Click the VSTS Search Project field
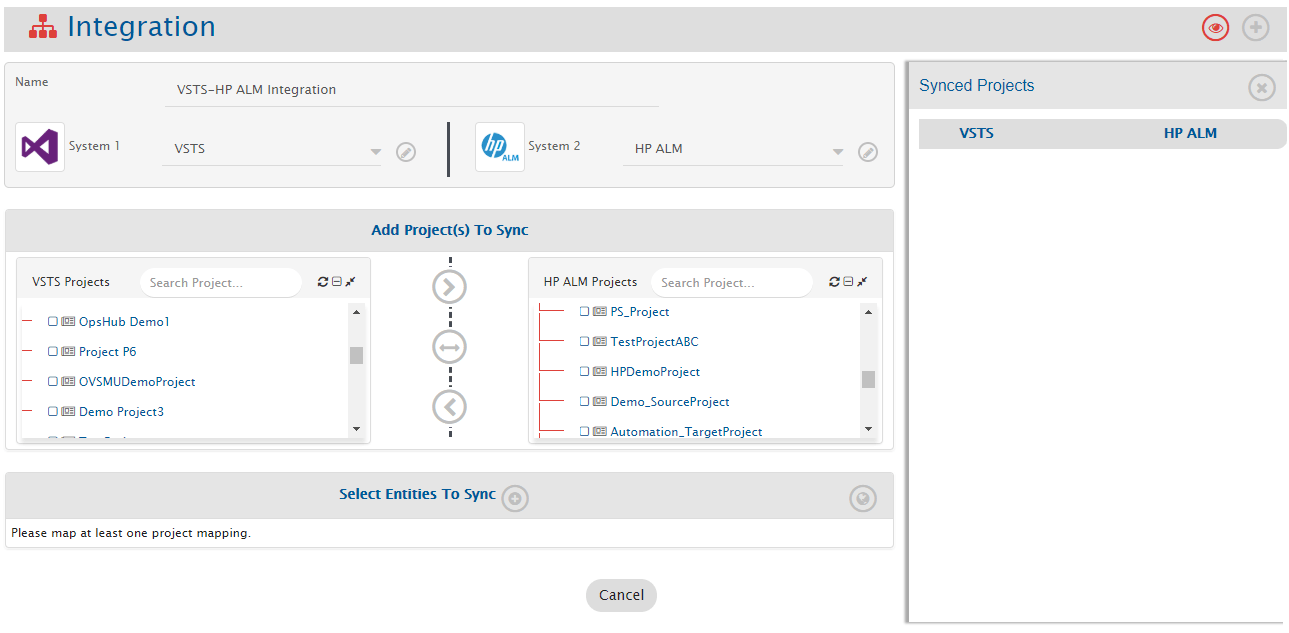1289x633 pixels. pos(220,283)
